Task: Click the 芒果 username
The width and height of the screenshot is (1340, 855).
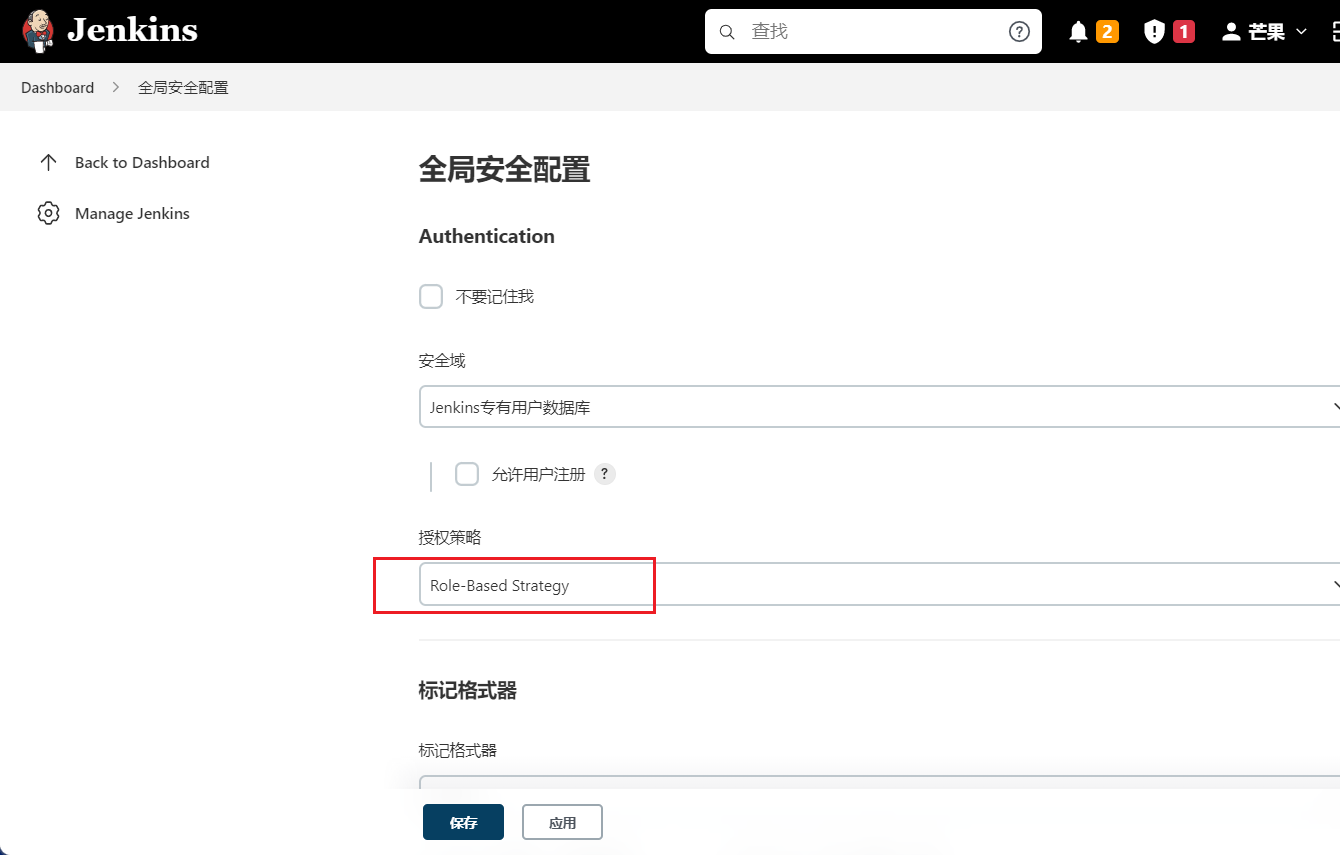Action: tap(1266, 32)
